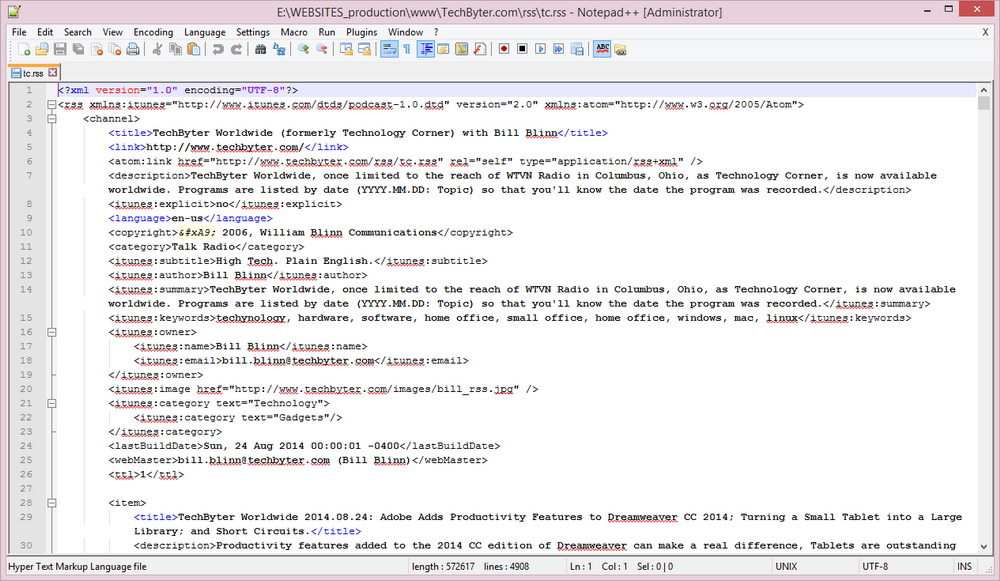Click the "Ln : 1 Col : 1" status field
Viewport: 1000px width, 581px height.
click(599, 566)
